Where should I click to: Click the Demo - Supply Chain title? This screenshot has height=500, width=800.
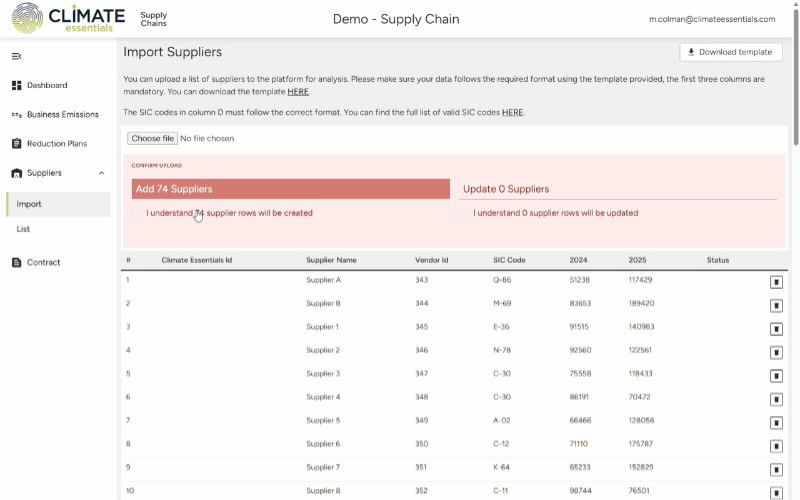pyautogui.click(x=396, y=19)
